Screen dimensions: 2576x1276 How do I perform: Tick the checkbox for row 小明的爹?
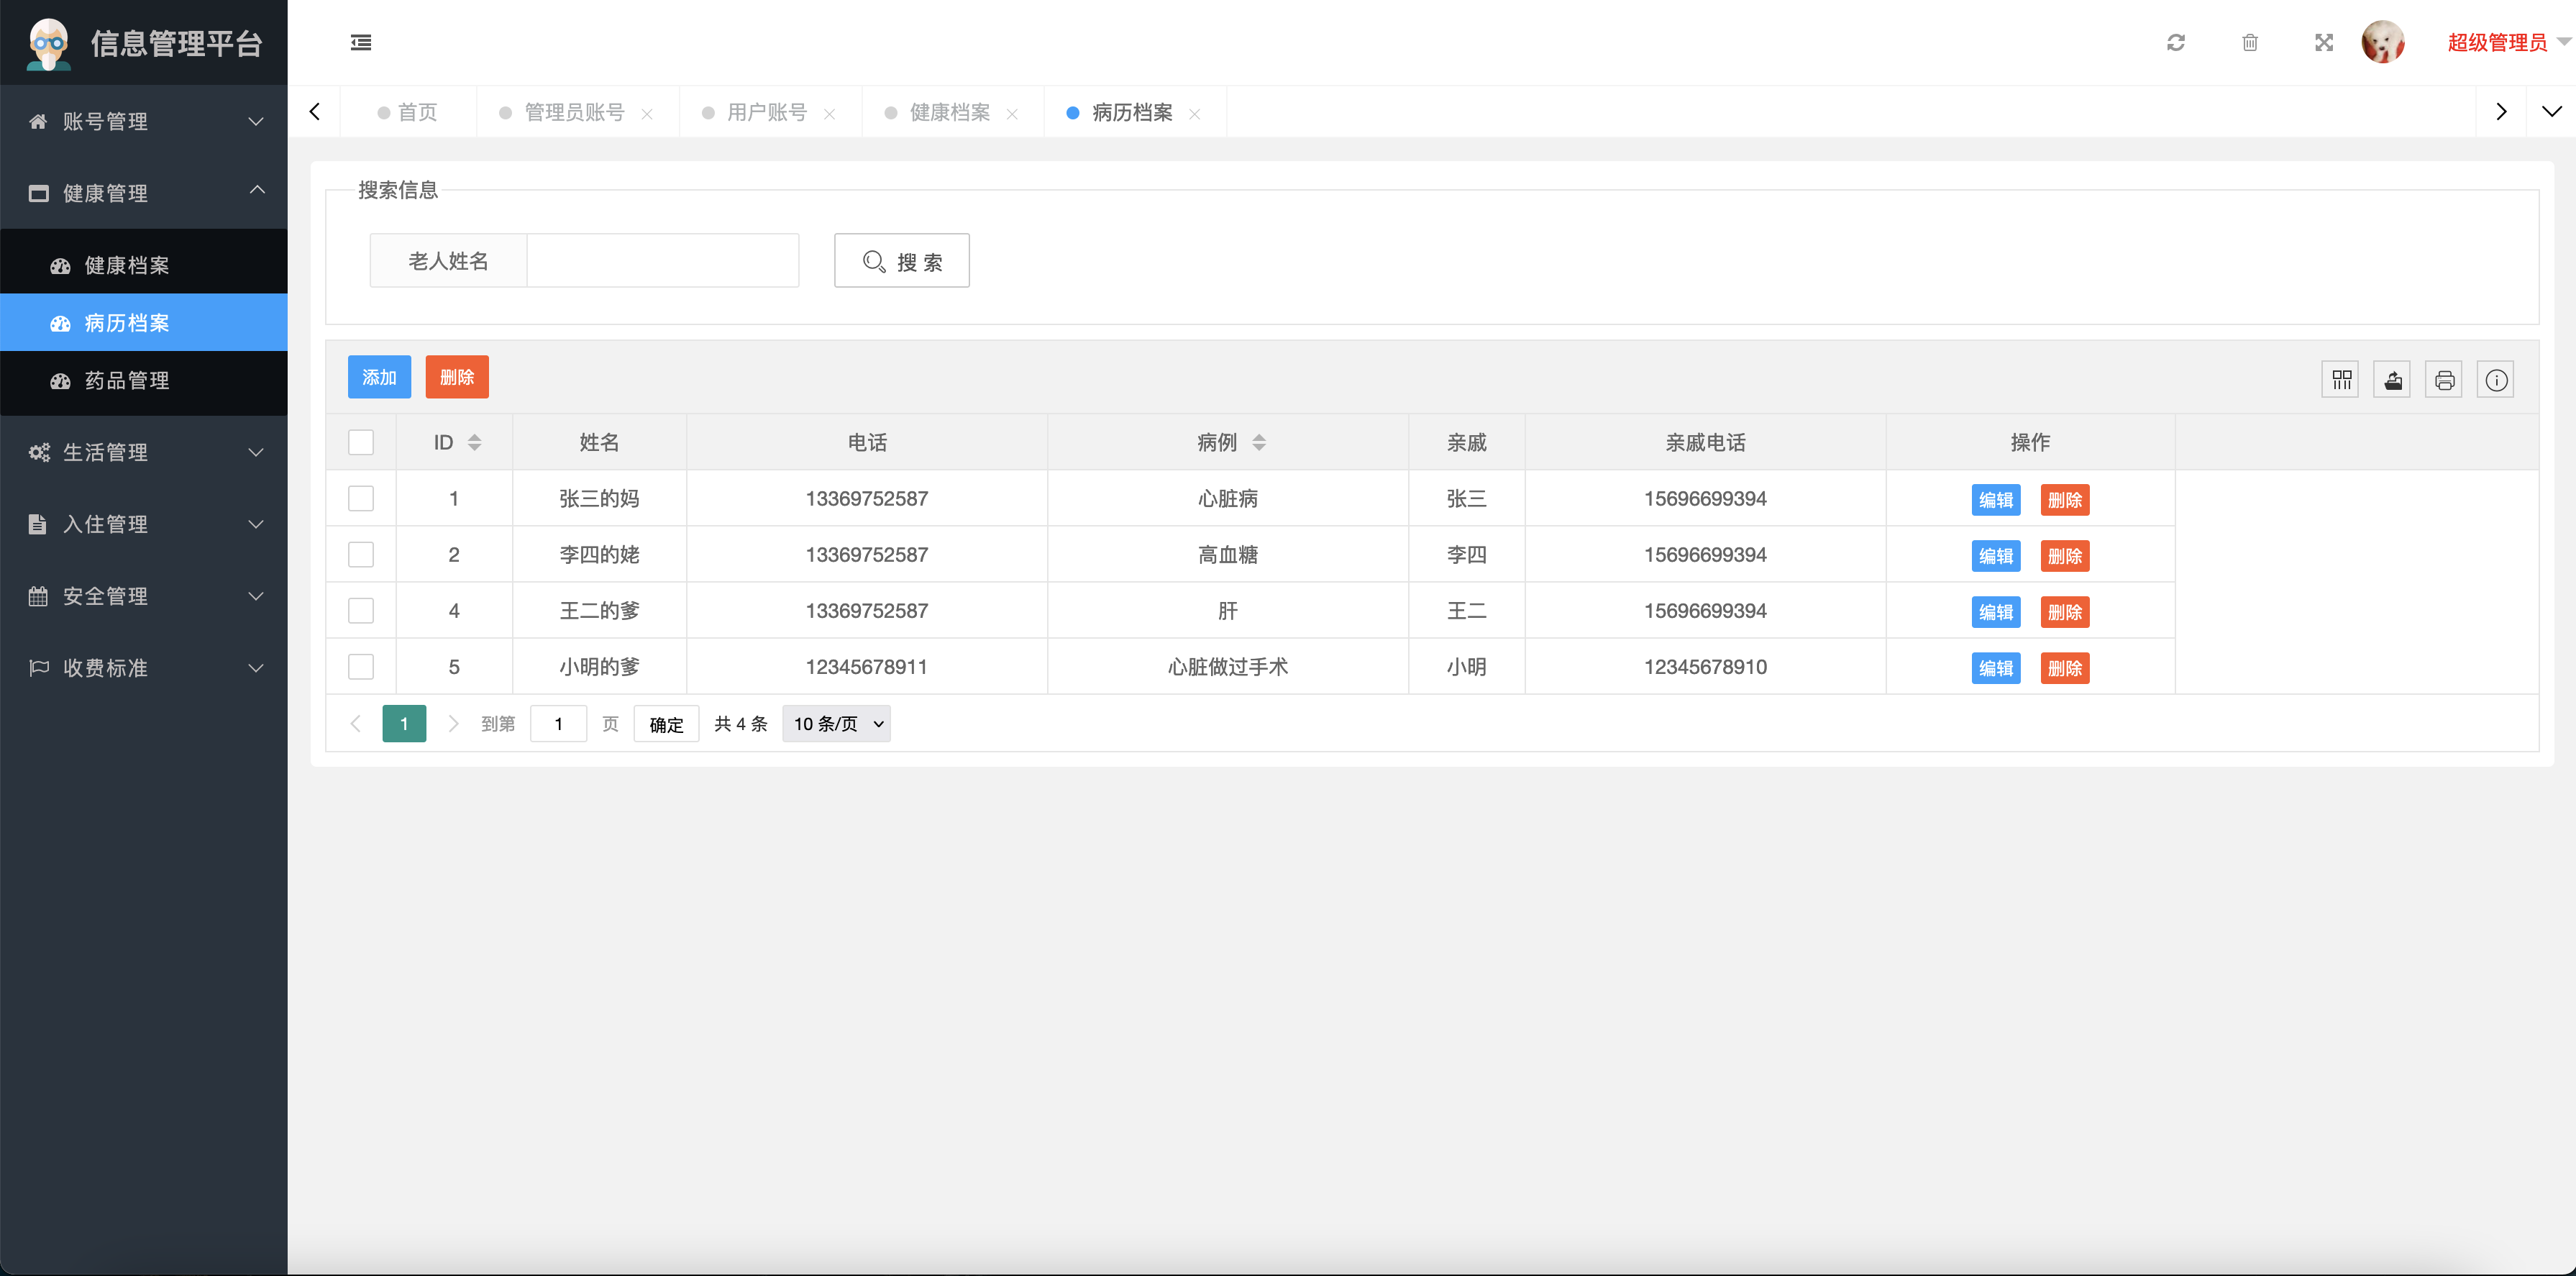click(x=361, y=666)
